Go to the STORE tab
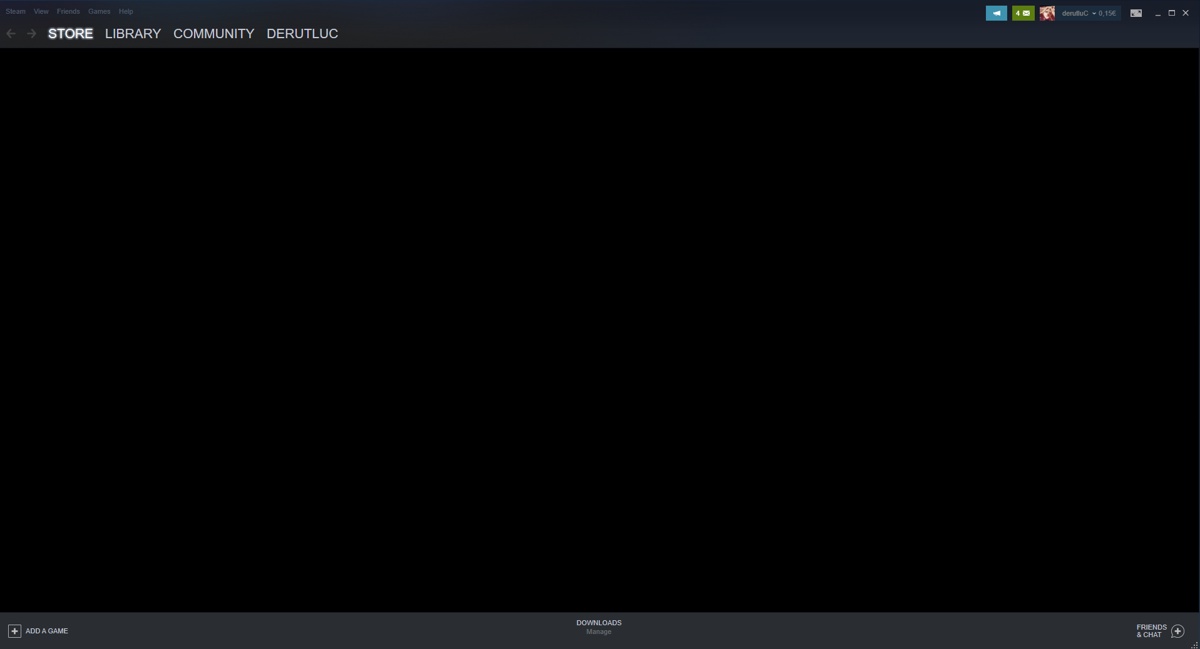The width and height of the screenshot is (1200, 649). click(x=70, y=33)
